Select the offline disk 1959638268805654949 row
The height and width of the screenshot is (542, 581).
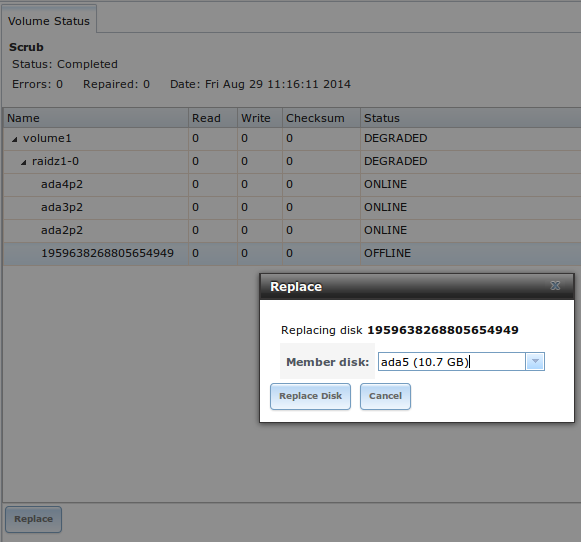(x=292, y=253)
